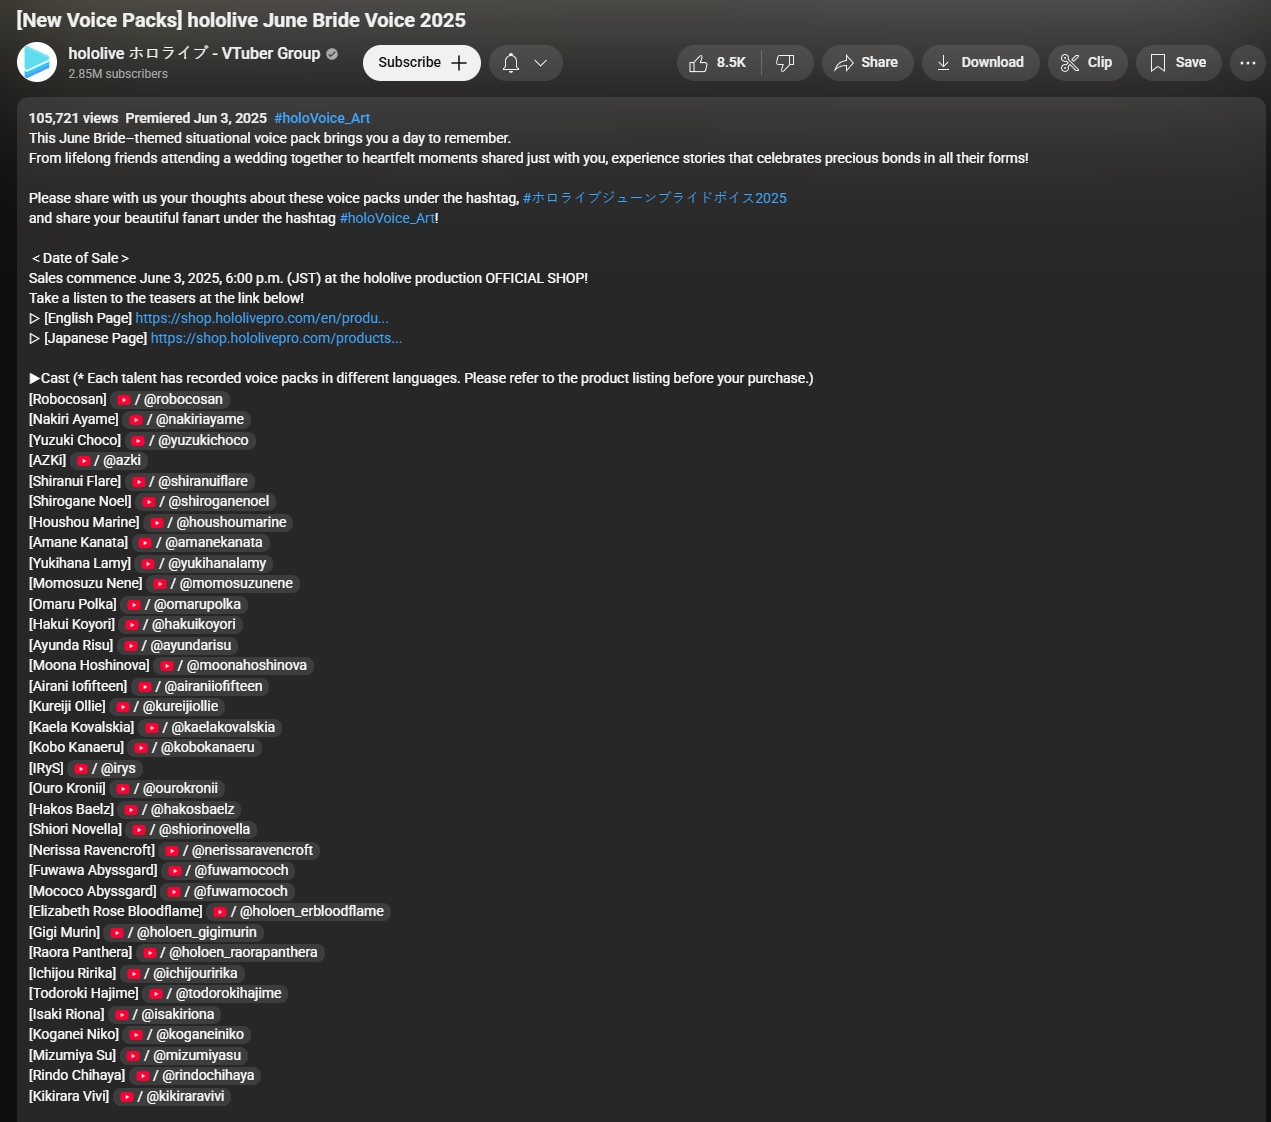This screenshot has width=1271, height=1122.
Task: Open @robocosan channel chip
Action: coord(170,399)
